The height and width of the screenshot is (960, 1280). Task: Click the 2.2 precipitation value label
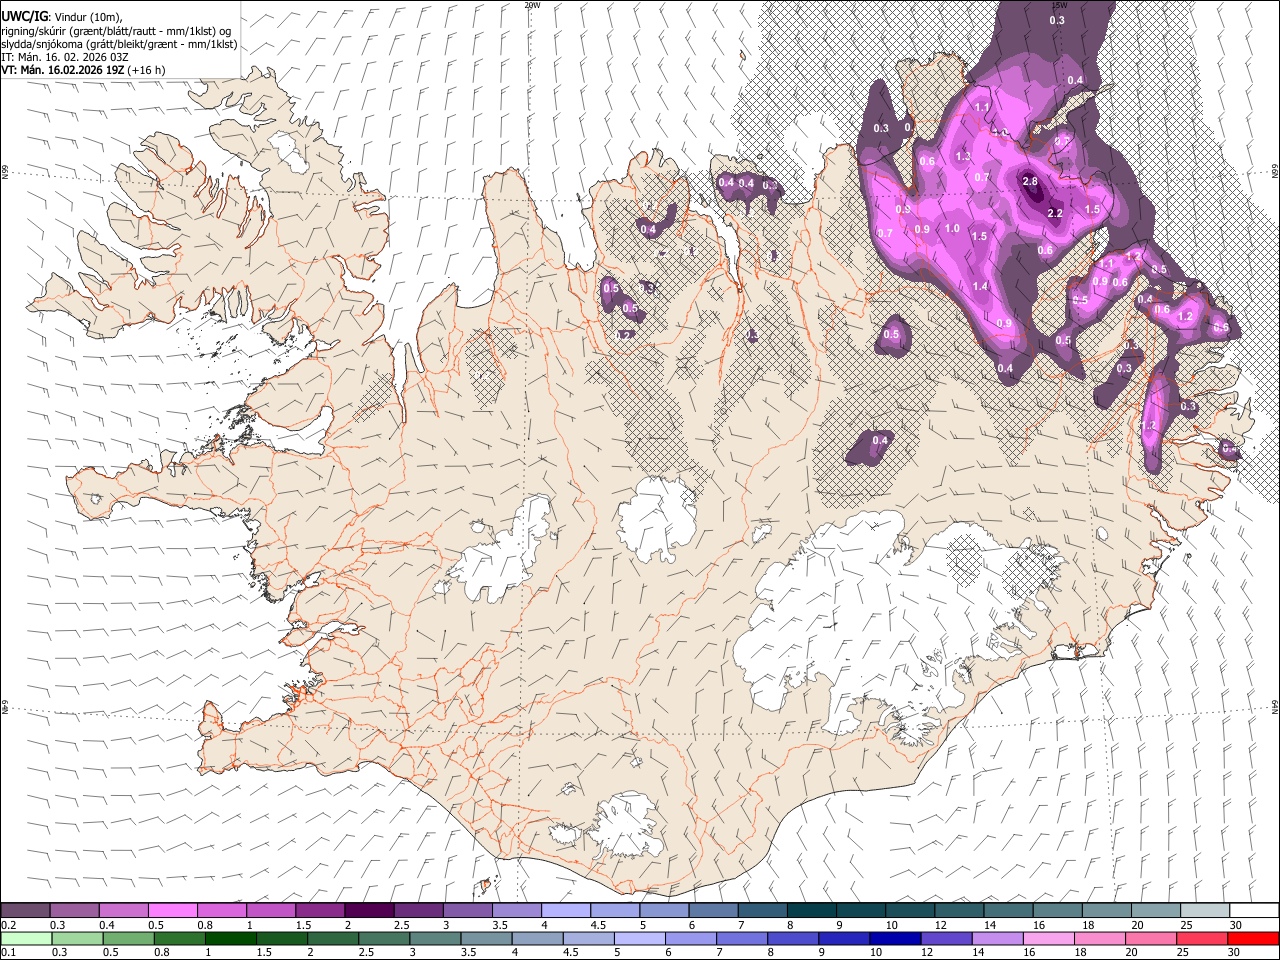coord(1055,214)
